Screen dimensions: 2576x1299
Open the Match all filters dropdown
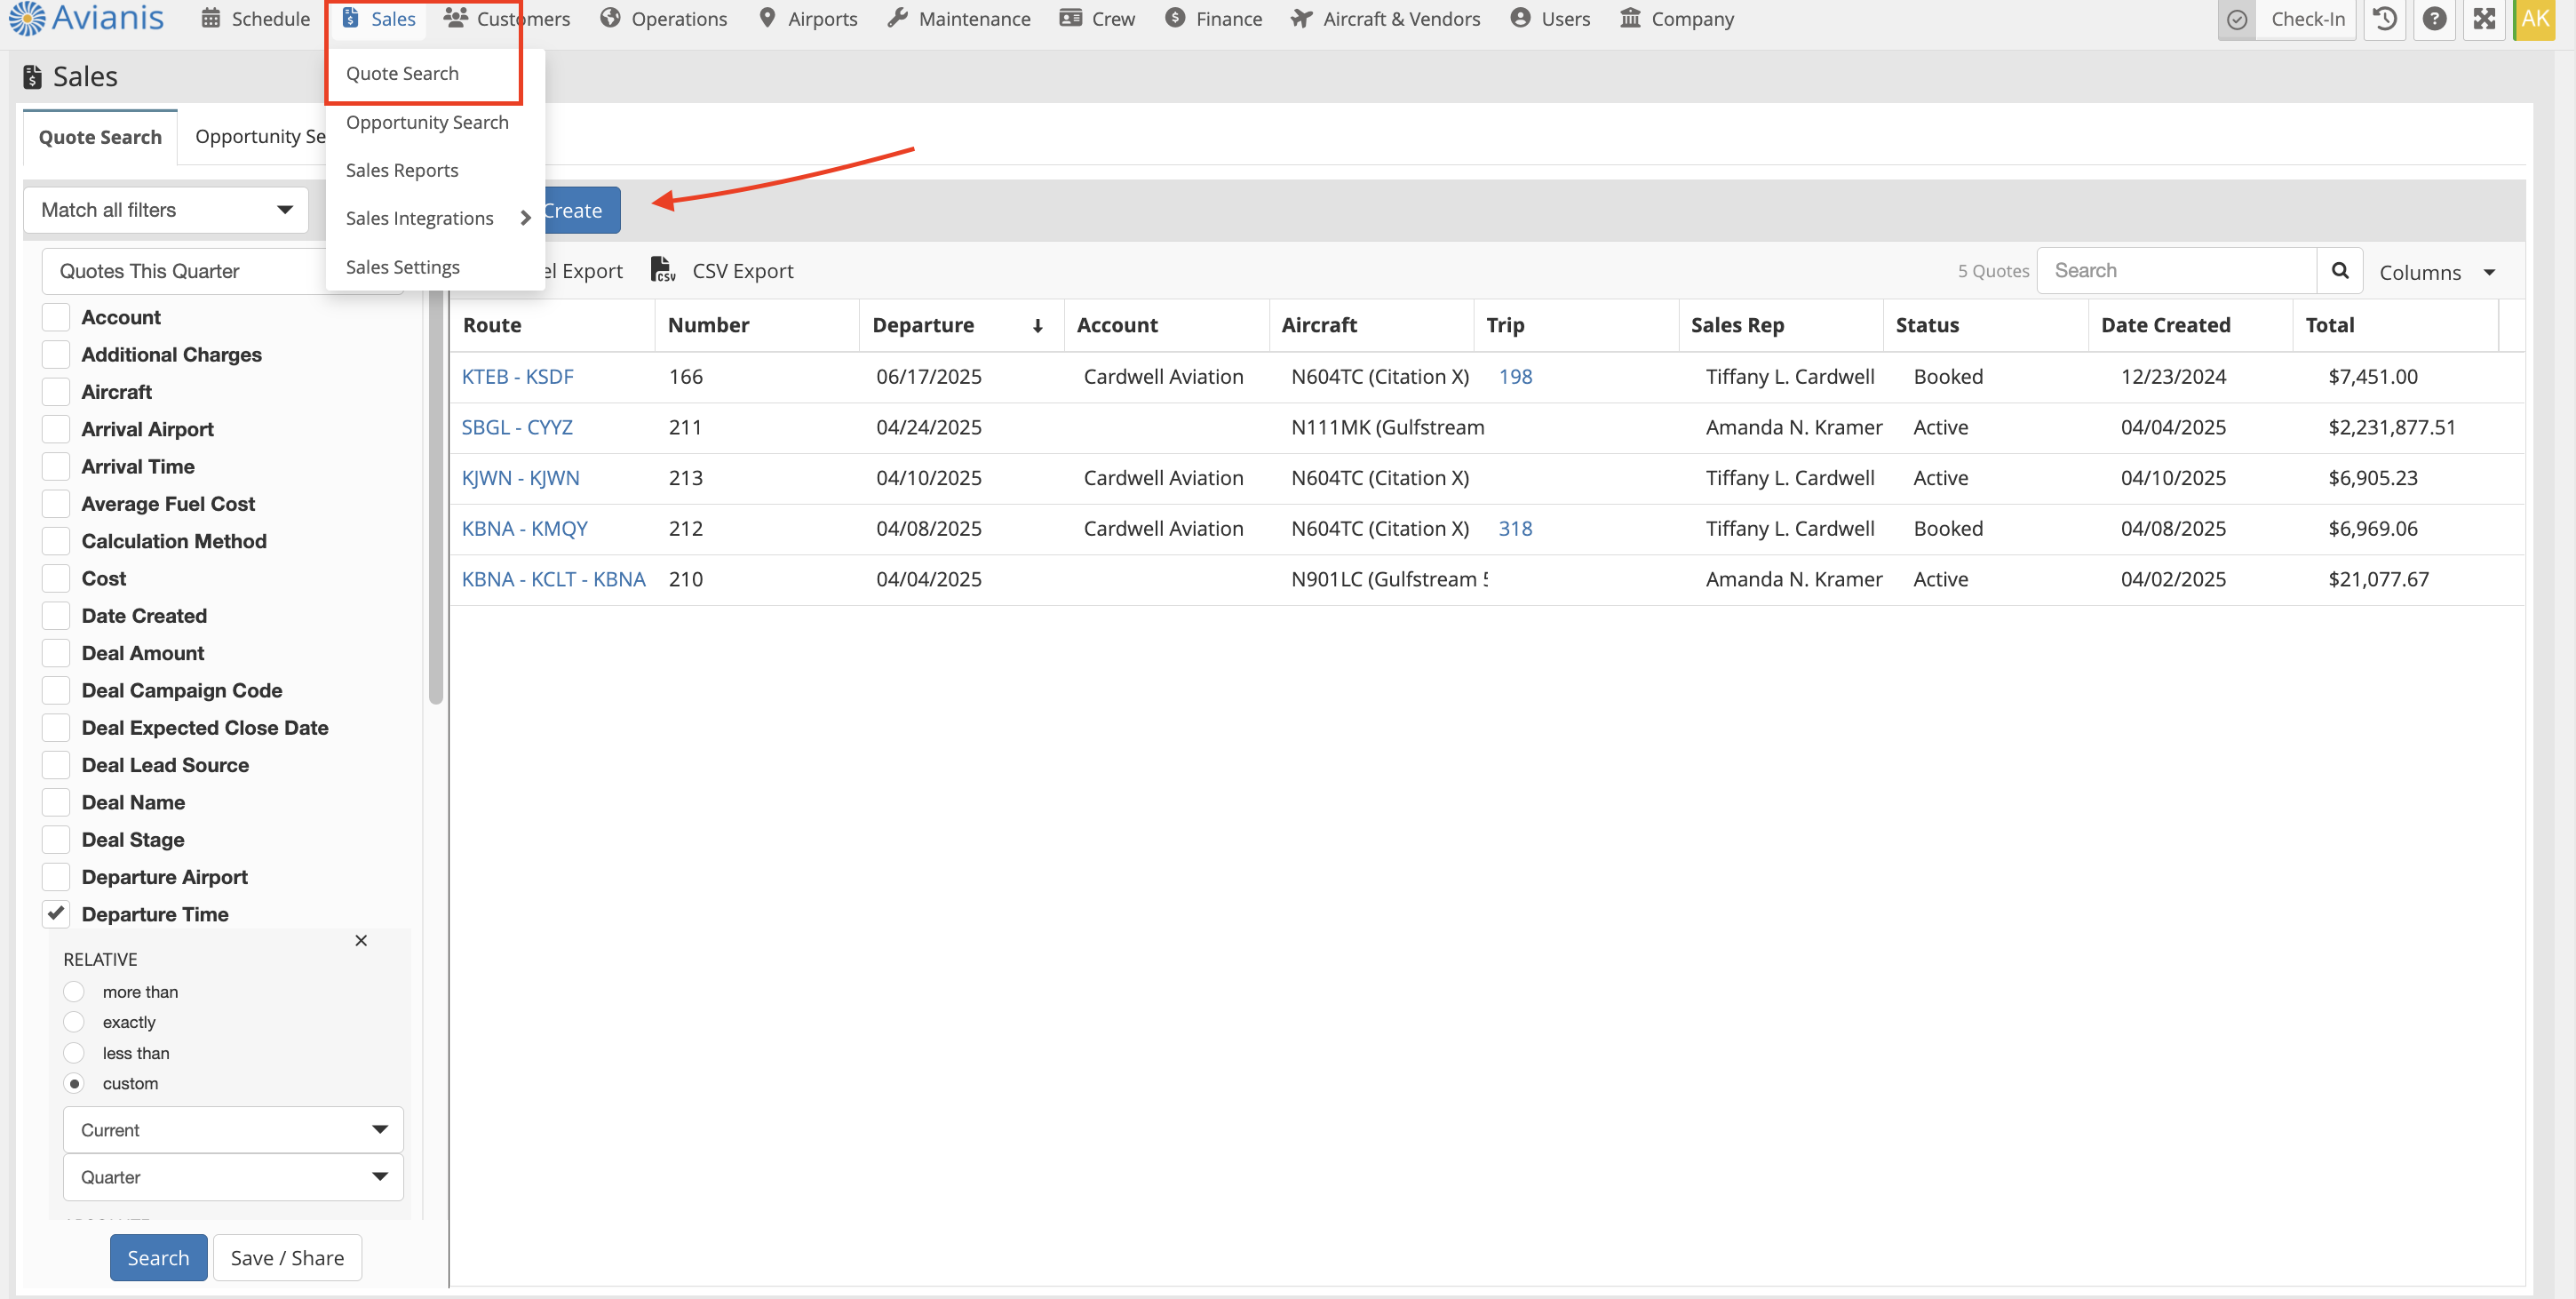click(x=166, y=210)
